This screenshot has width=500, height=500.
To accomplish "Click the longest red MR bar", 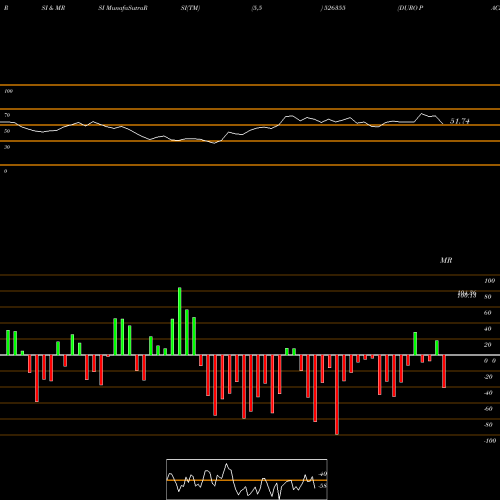I will coord(337,395).
